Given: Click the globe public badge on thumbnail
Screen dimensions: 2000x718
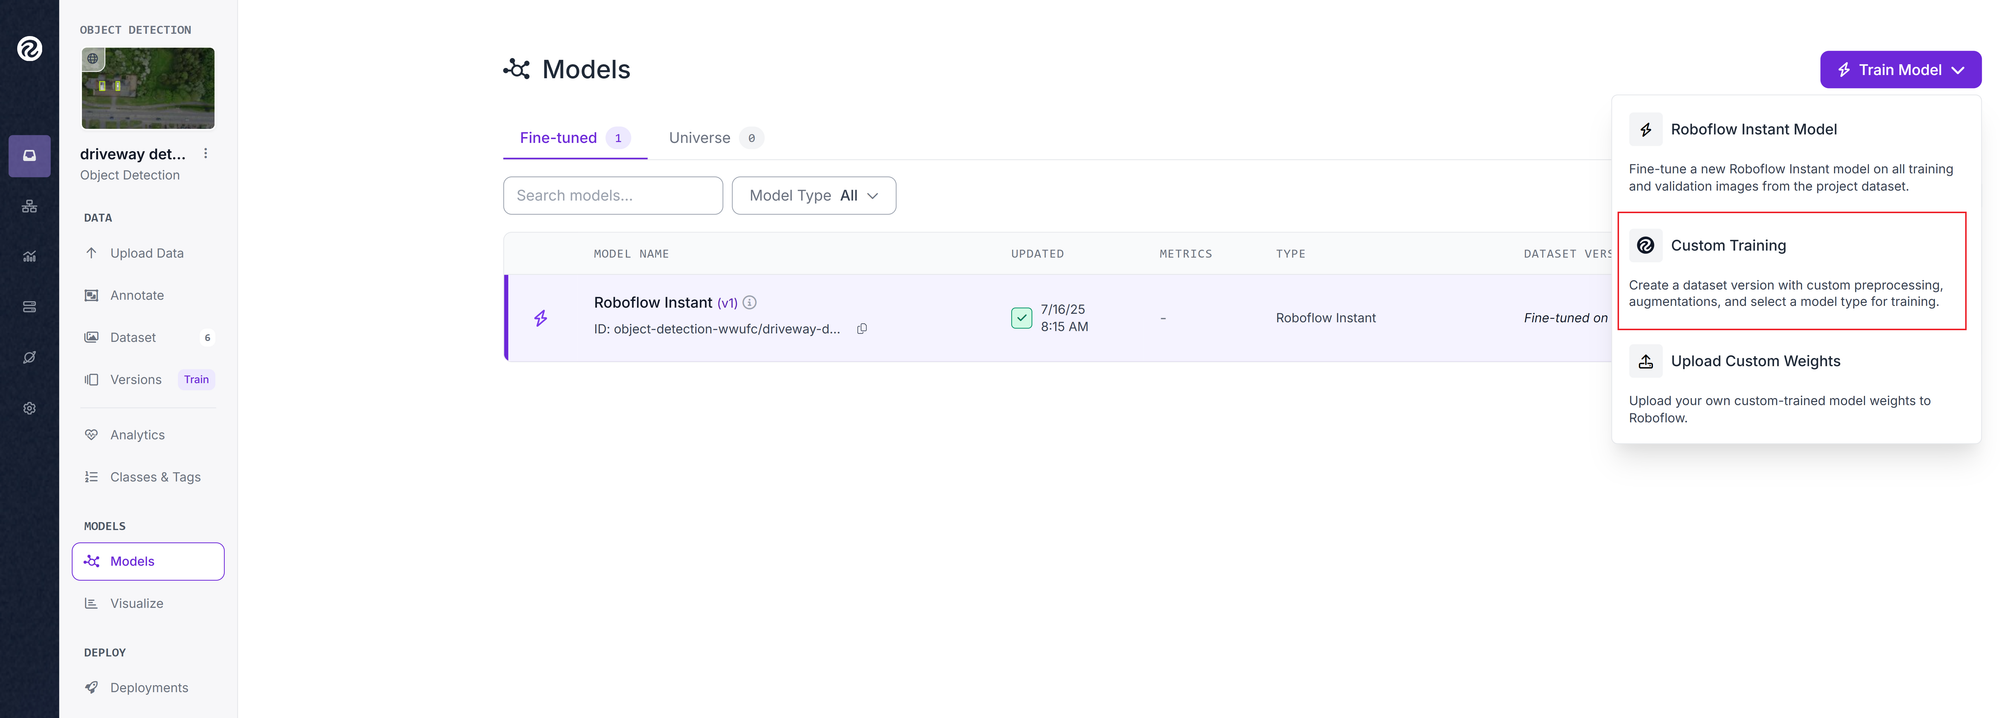Looking at the screenshot, I should pos(93,59).
